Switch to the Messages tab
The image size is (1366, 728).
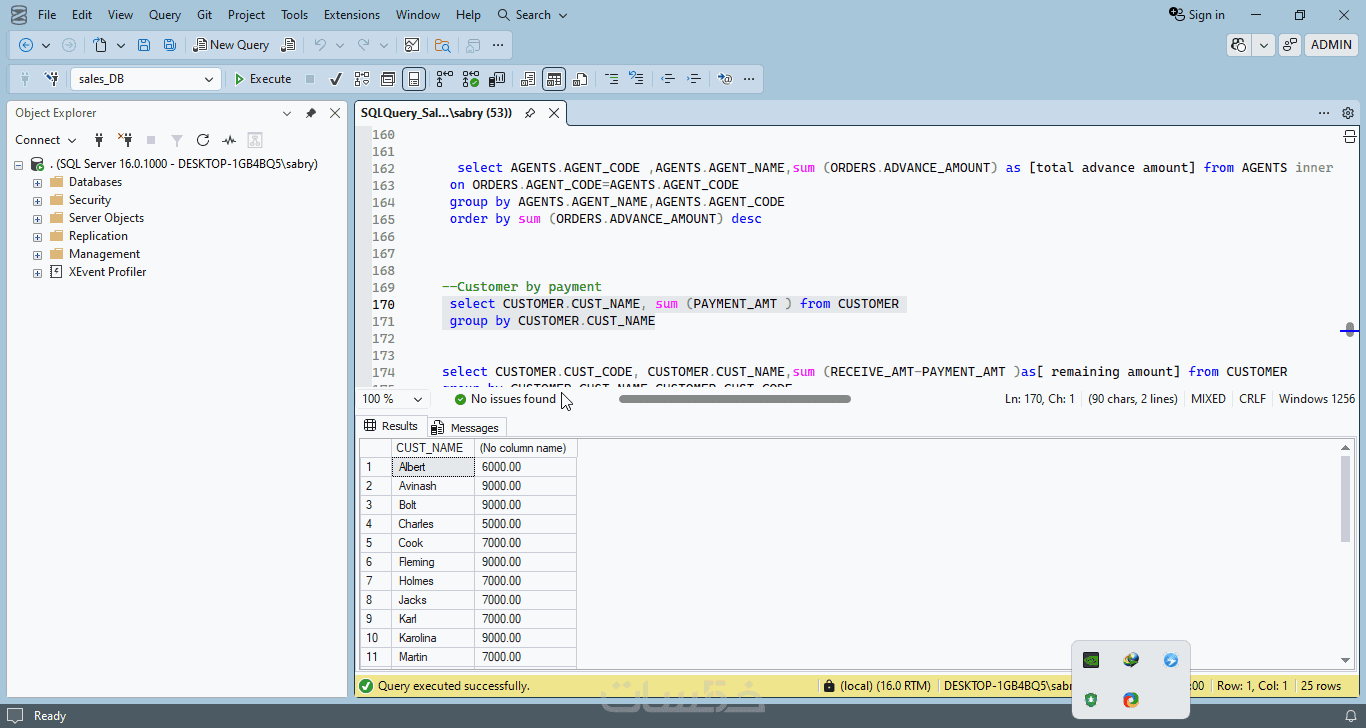point(465,427)
